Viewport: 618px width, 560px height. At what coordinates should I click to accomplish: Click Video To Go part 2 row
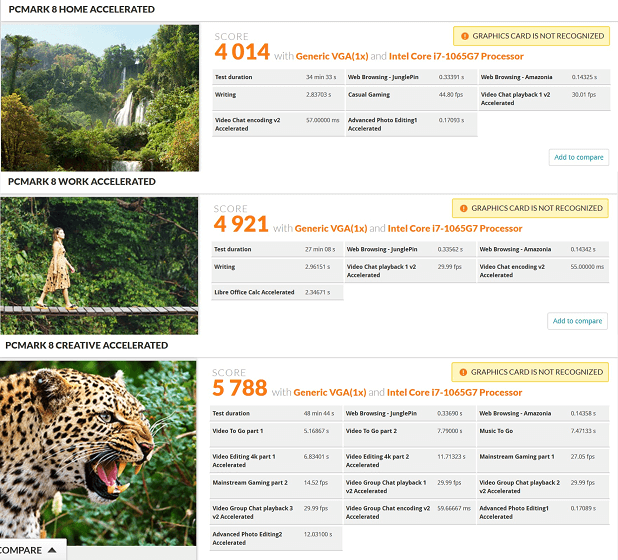[410, 435]
